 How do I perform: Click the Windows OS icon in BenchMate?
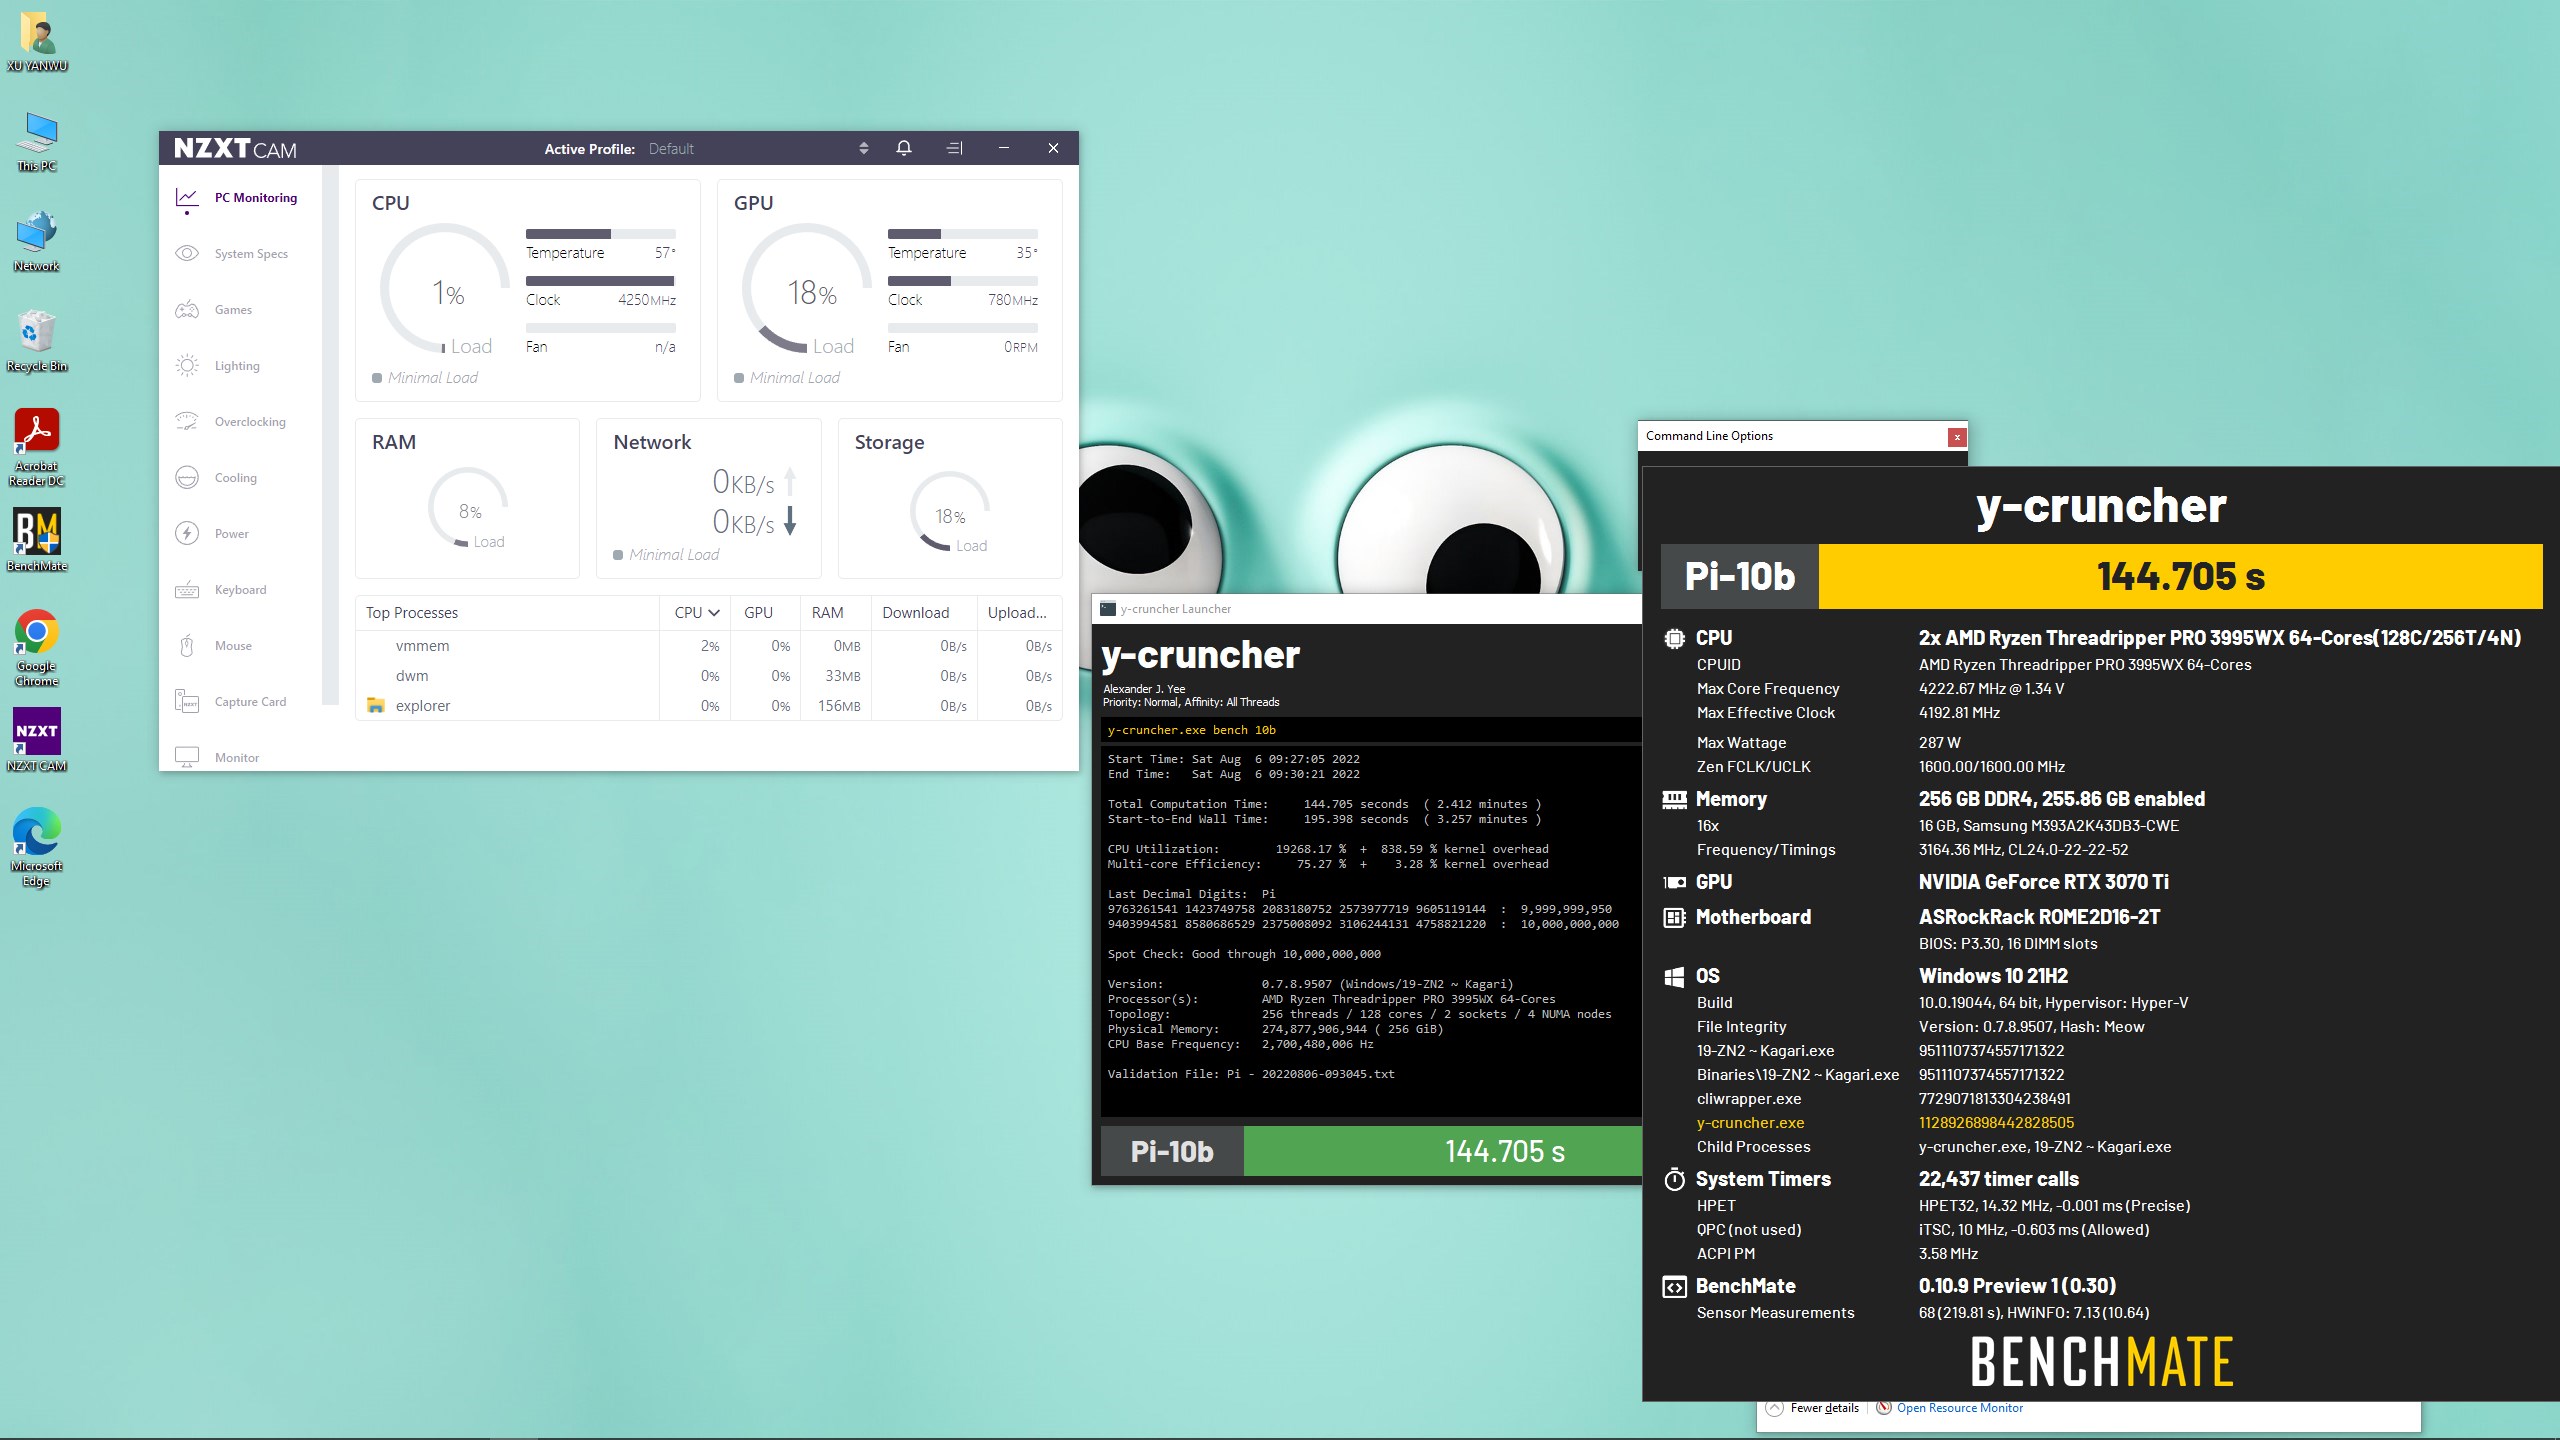click(x=1674, y=977)
